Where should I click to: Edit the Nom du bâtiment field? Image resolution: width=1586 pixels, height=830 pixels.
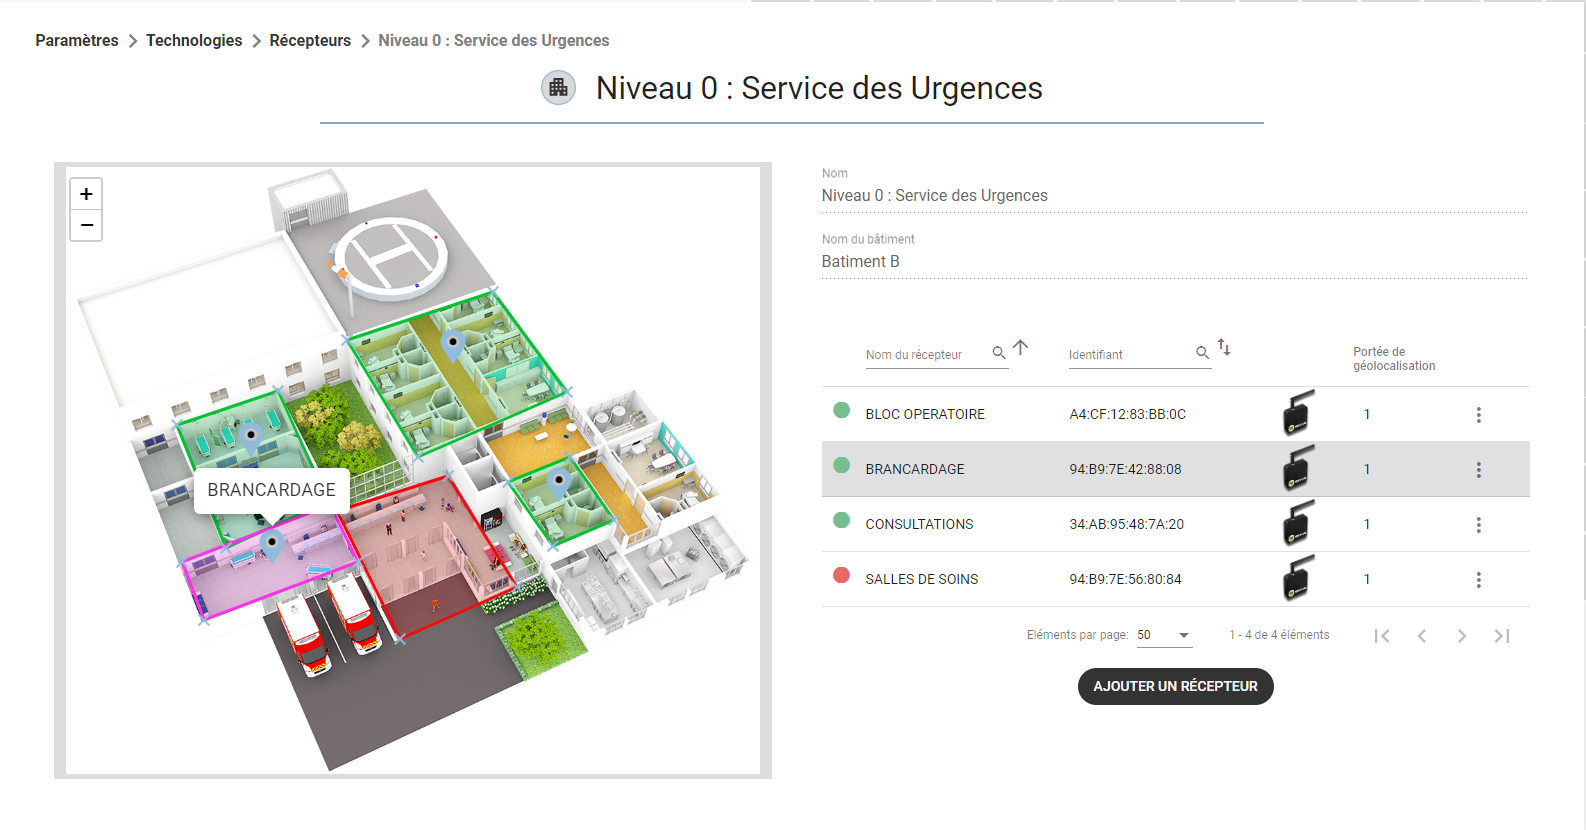(1175, 262)
